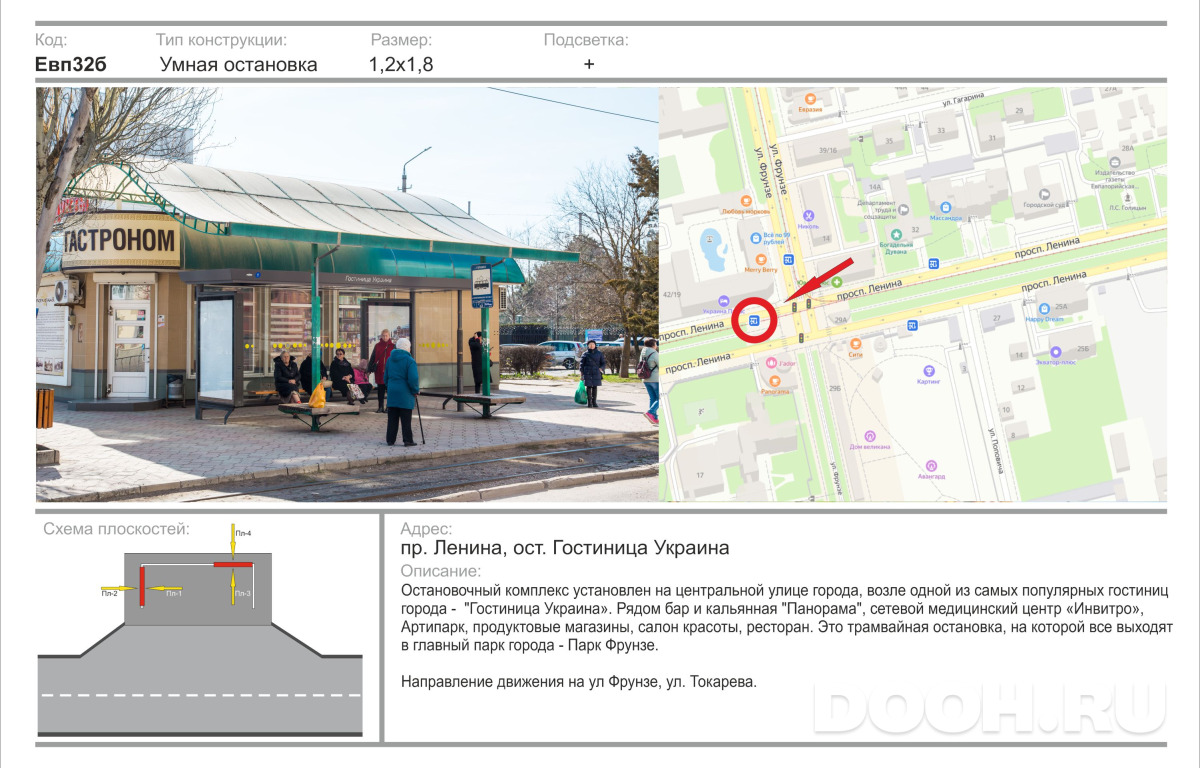
Task: Click the Merry Berry cafe icon
Action: 761,260
